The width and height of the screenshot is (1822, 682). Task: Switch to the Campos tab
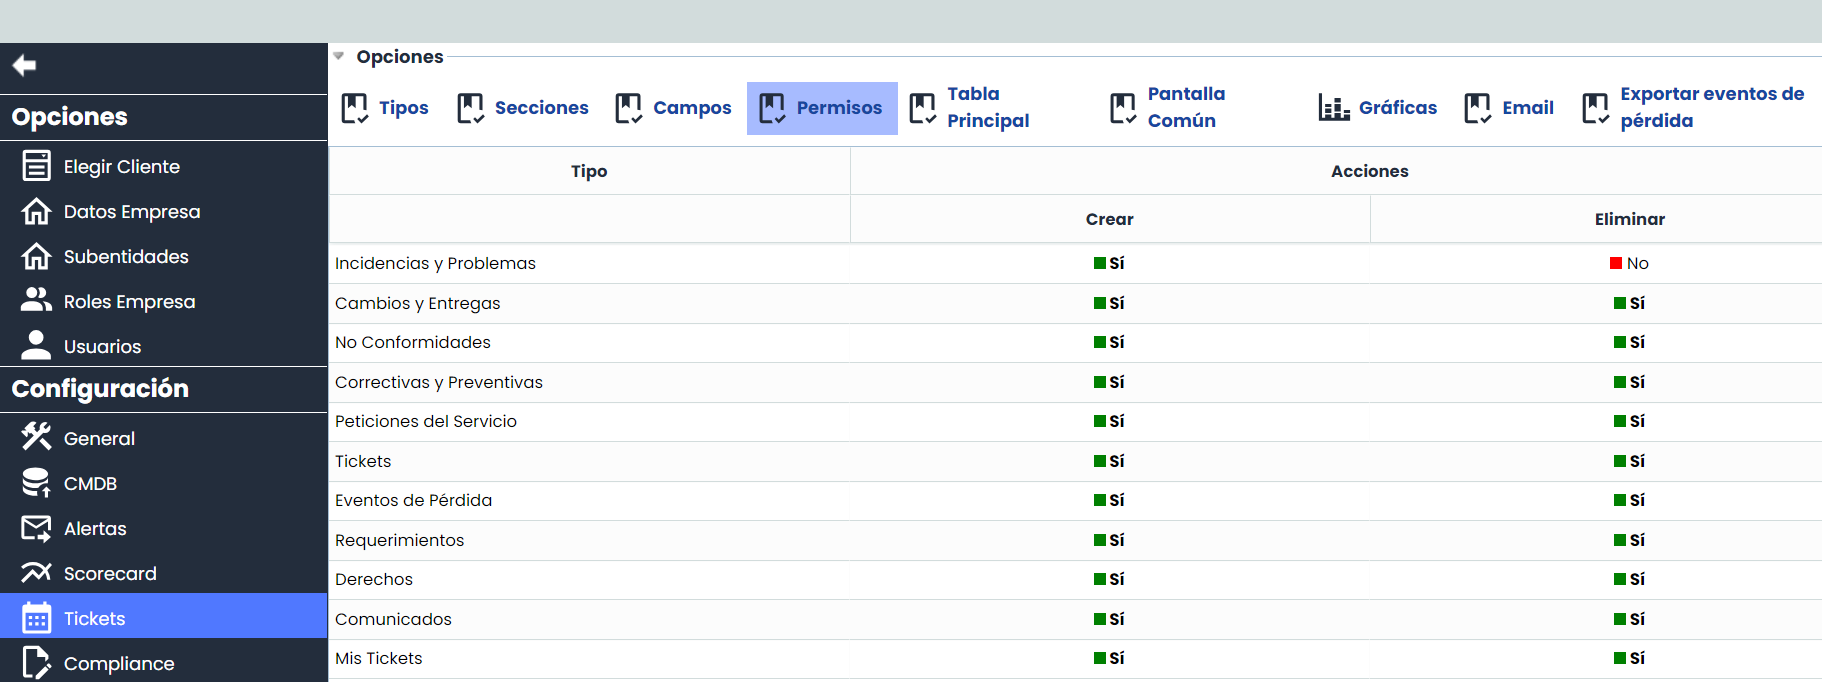[x=673, y=108]
